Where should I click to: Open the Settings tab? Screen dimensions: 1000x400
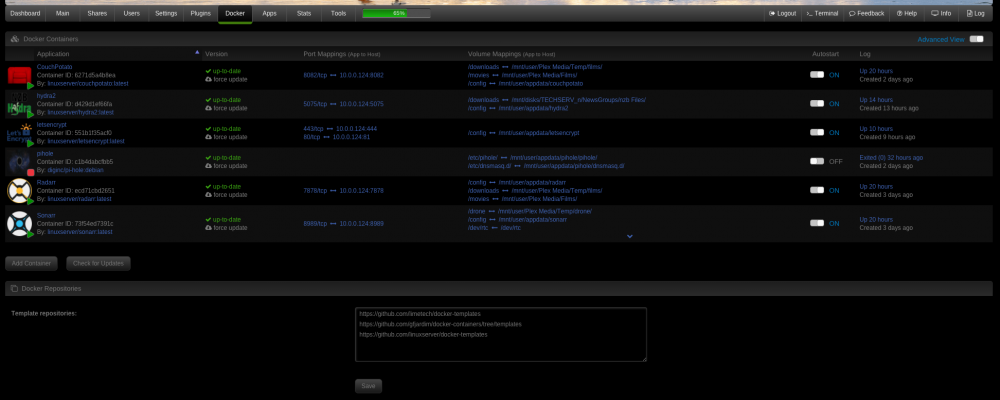pos(166,13)
